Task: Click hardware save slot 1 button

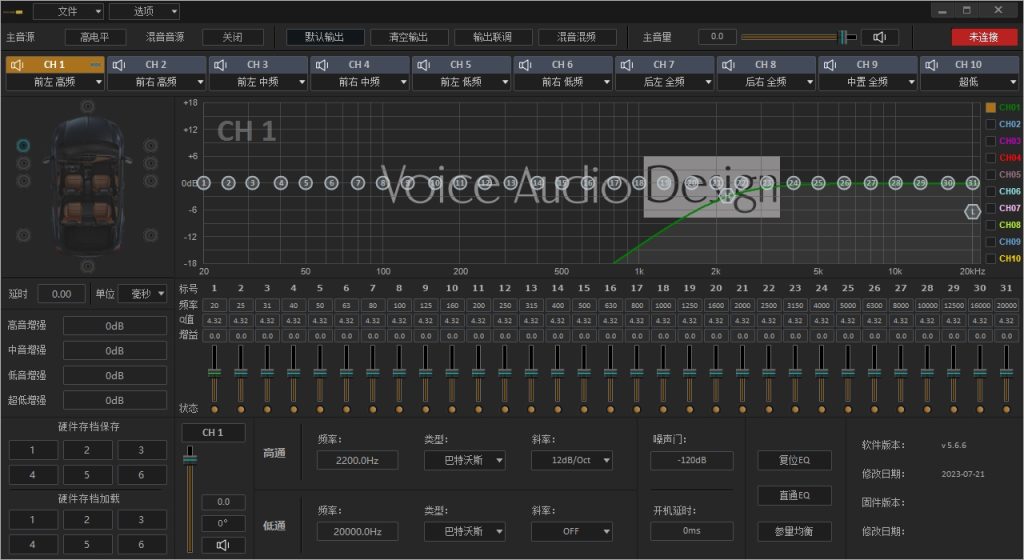Action: [x=33, y=450]
